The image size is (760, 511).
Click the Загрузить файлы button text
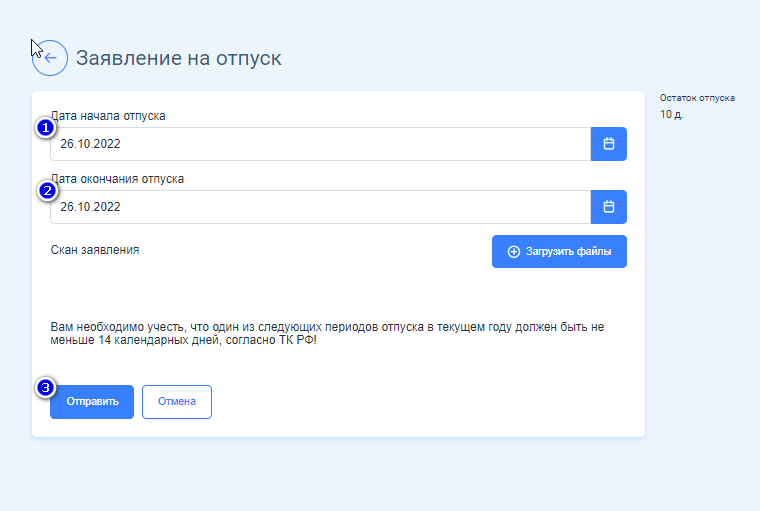568,252
